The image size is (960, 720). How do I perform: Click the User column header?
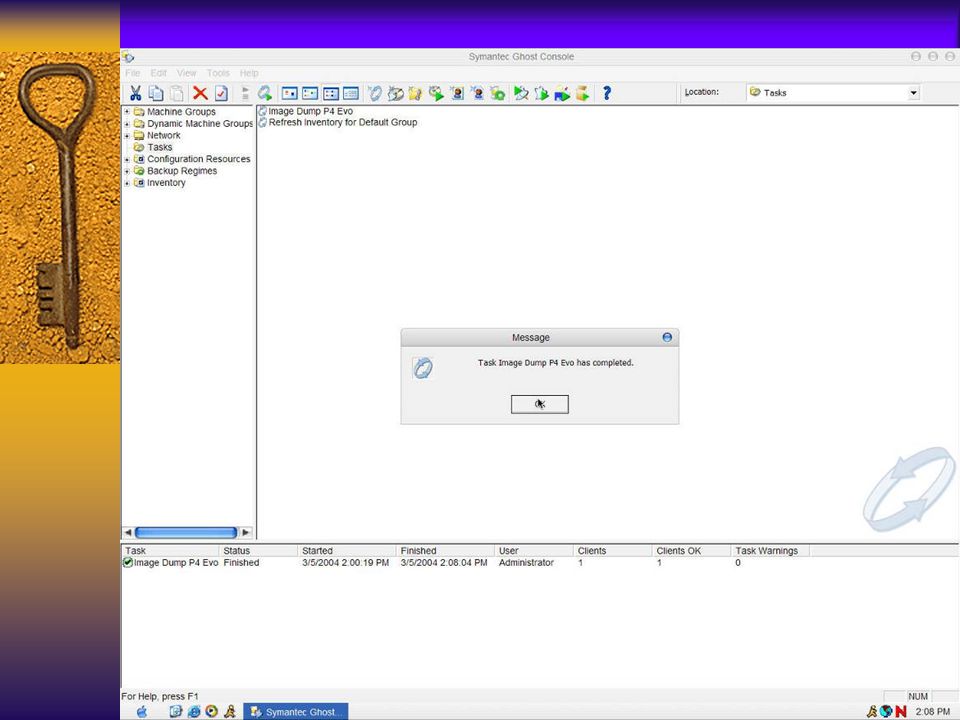click(x=534, y=550)
